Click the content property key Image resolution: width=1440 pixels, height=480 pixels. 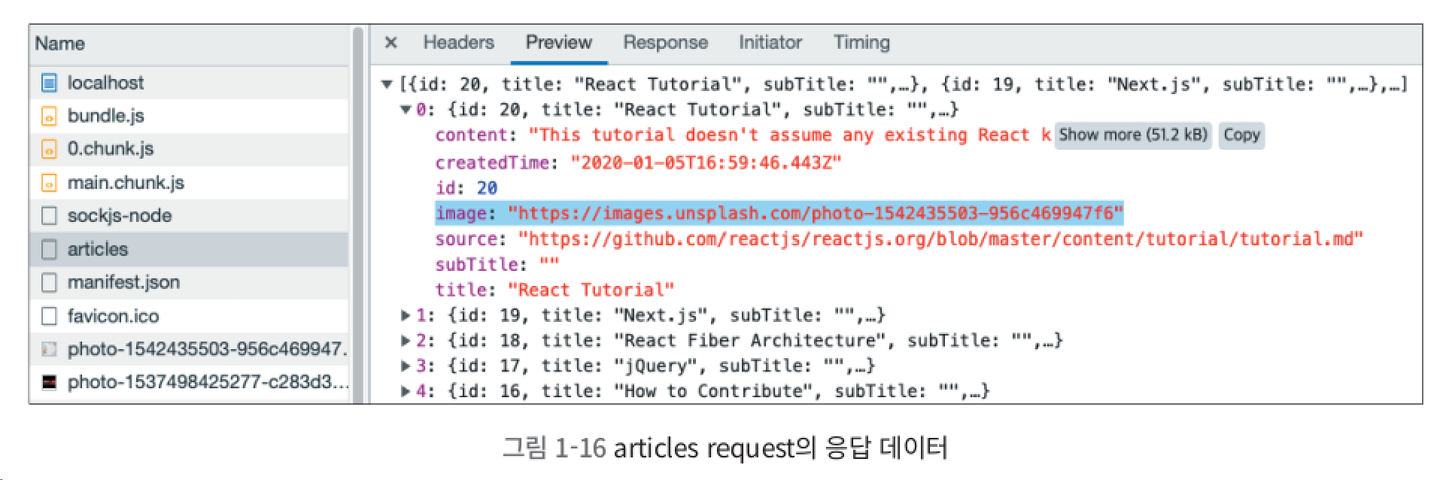tap(474, 135)
